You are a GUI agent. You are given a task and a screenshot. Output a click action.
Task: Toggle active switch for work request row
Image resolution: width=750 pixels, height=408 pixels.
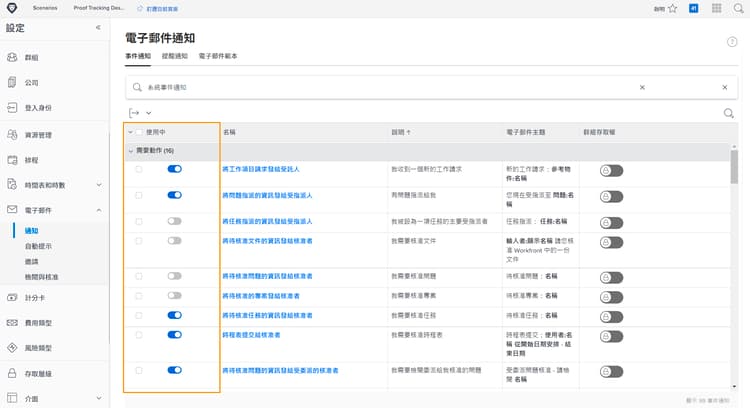(175, 169)
